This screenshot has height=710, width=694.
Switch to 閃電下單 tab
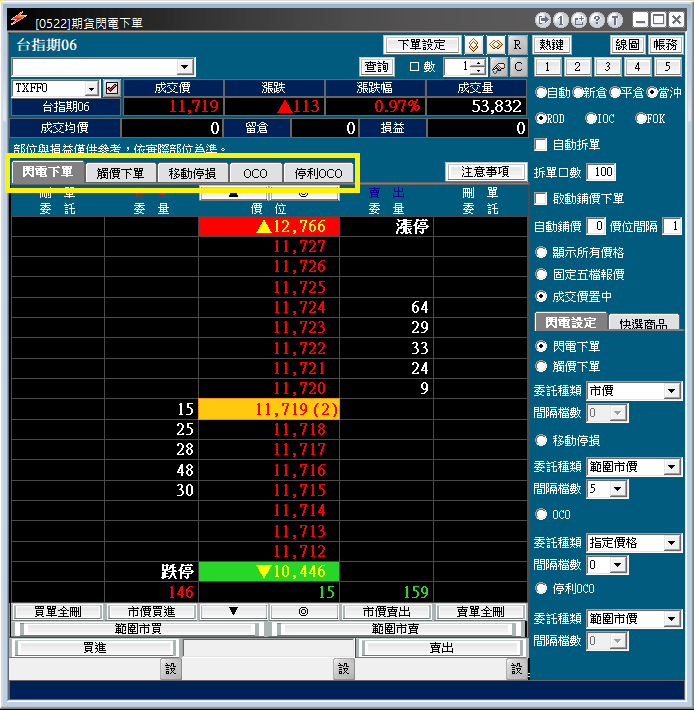[x=48, y=172]
